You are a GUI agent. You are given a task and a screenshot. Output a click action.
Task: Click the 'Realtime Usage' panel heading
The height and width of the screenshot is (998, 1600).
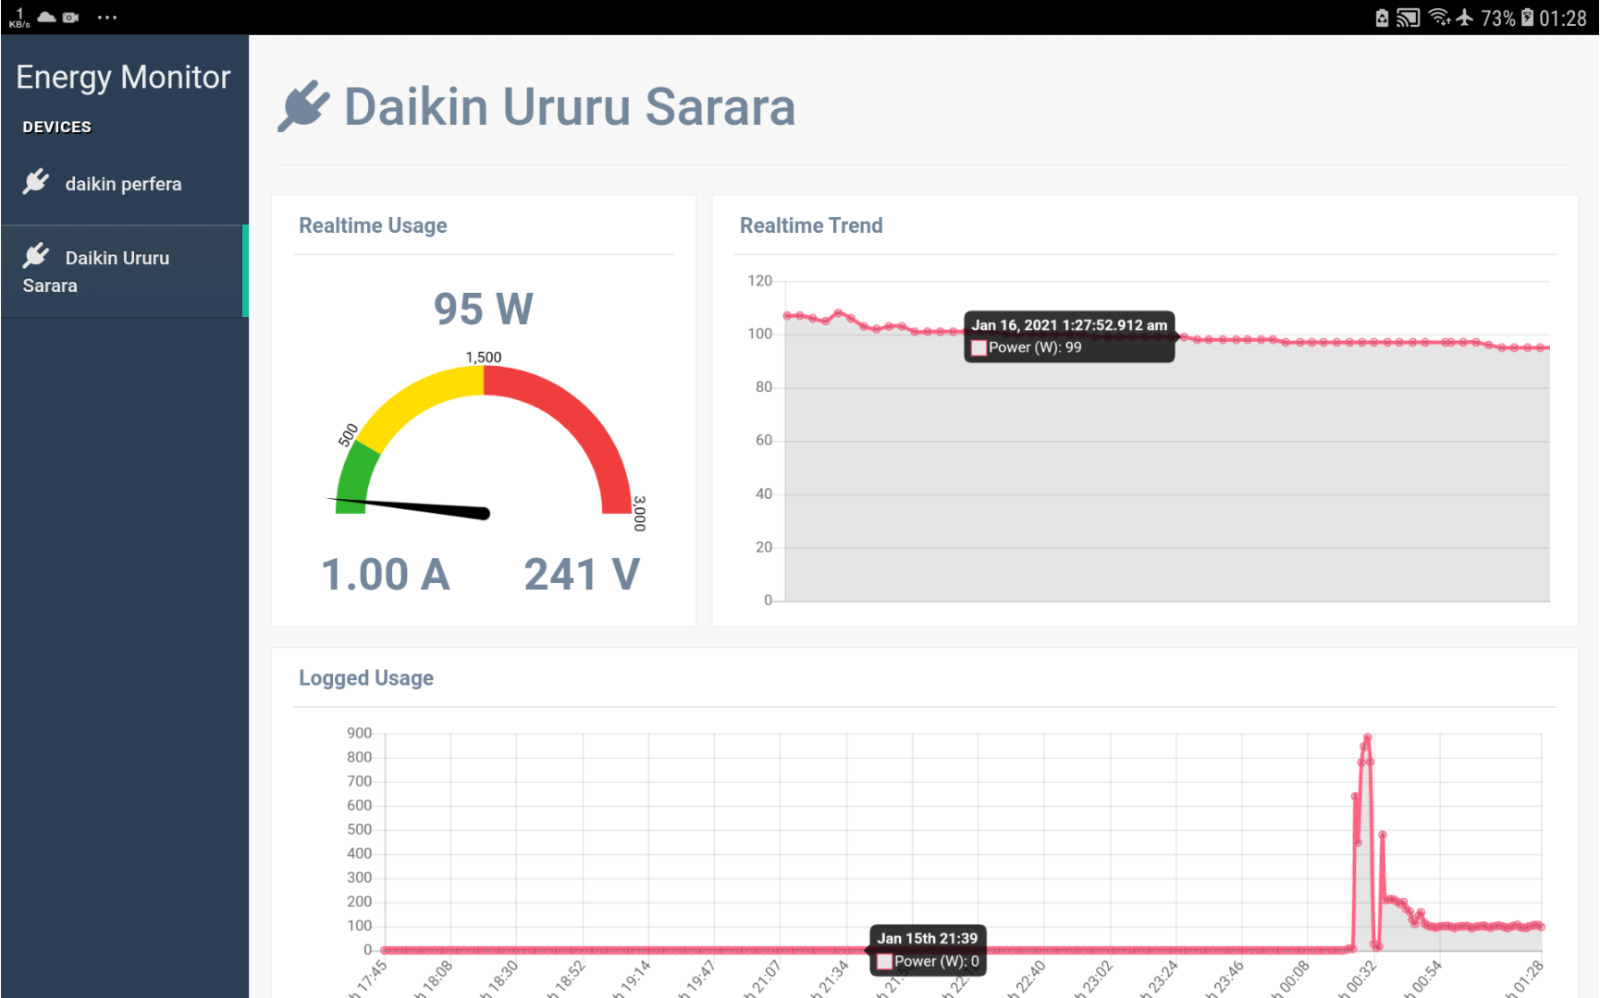(373, 226)
